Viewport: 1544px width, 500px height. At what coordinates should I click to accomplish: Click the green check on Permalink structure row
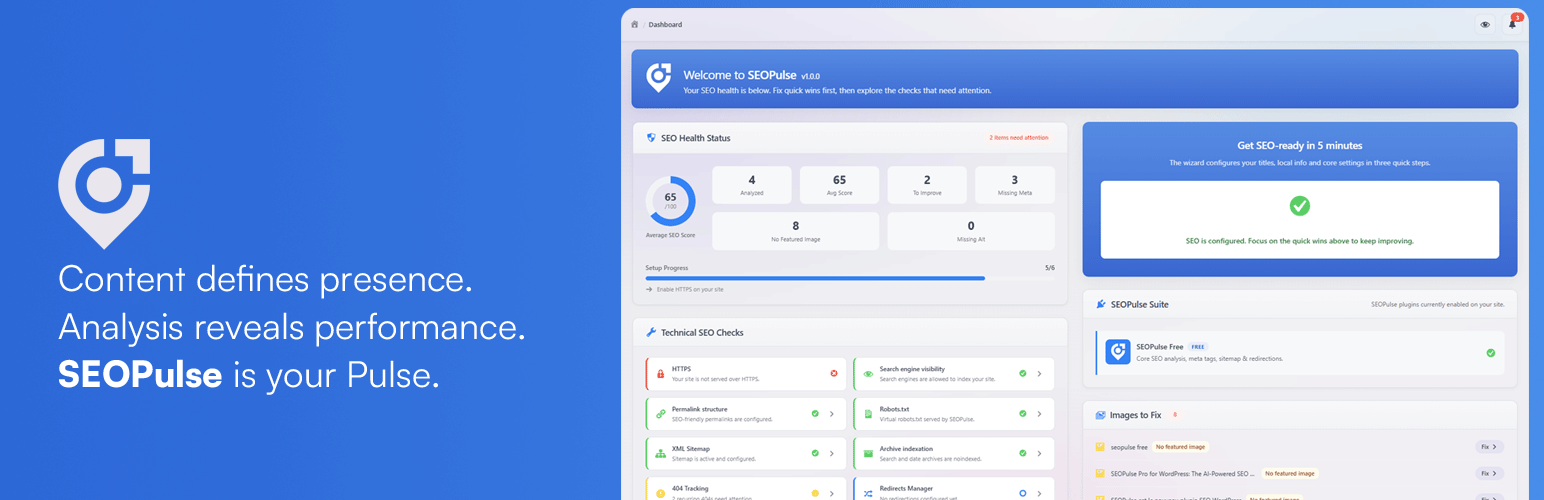coord(815,413)
